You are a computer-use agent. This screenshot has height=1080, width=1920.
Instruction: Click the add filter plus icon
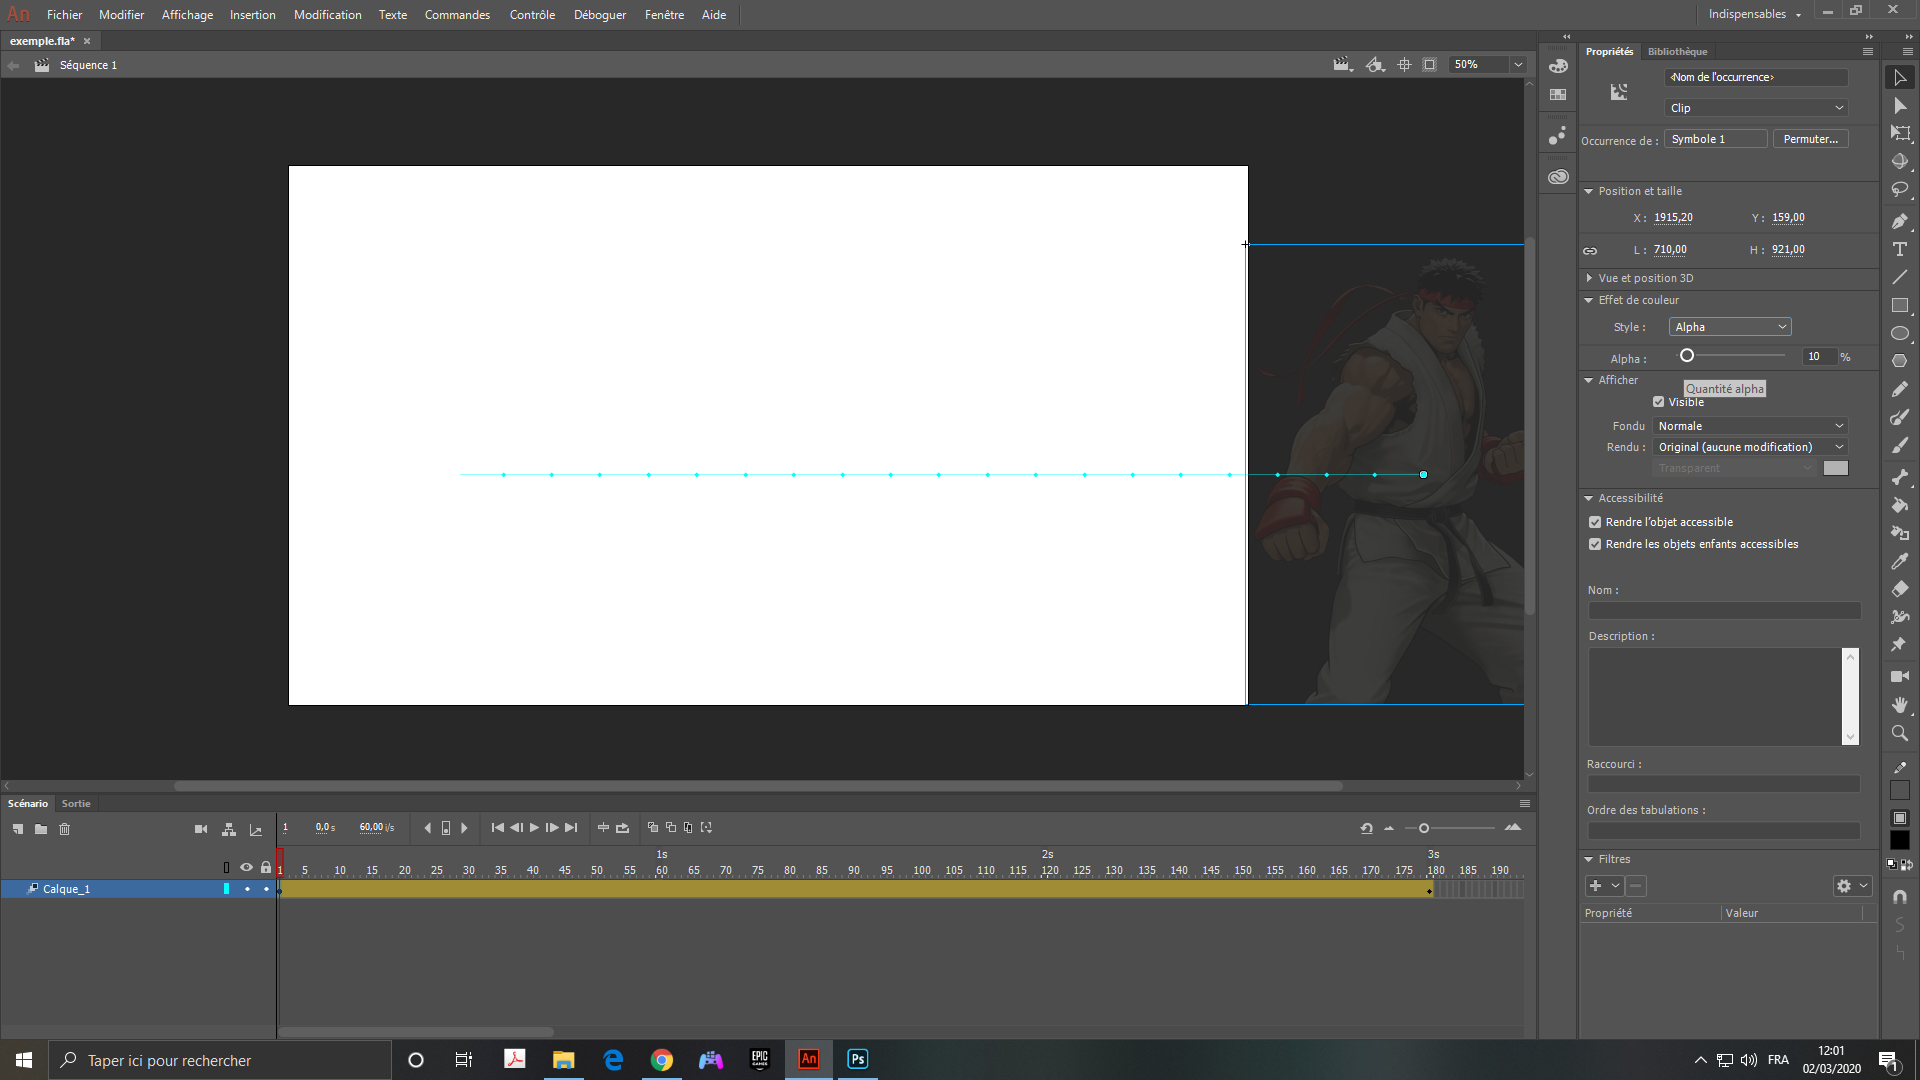pyautogui.click(x=1596, y=886)
